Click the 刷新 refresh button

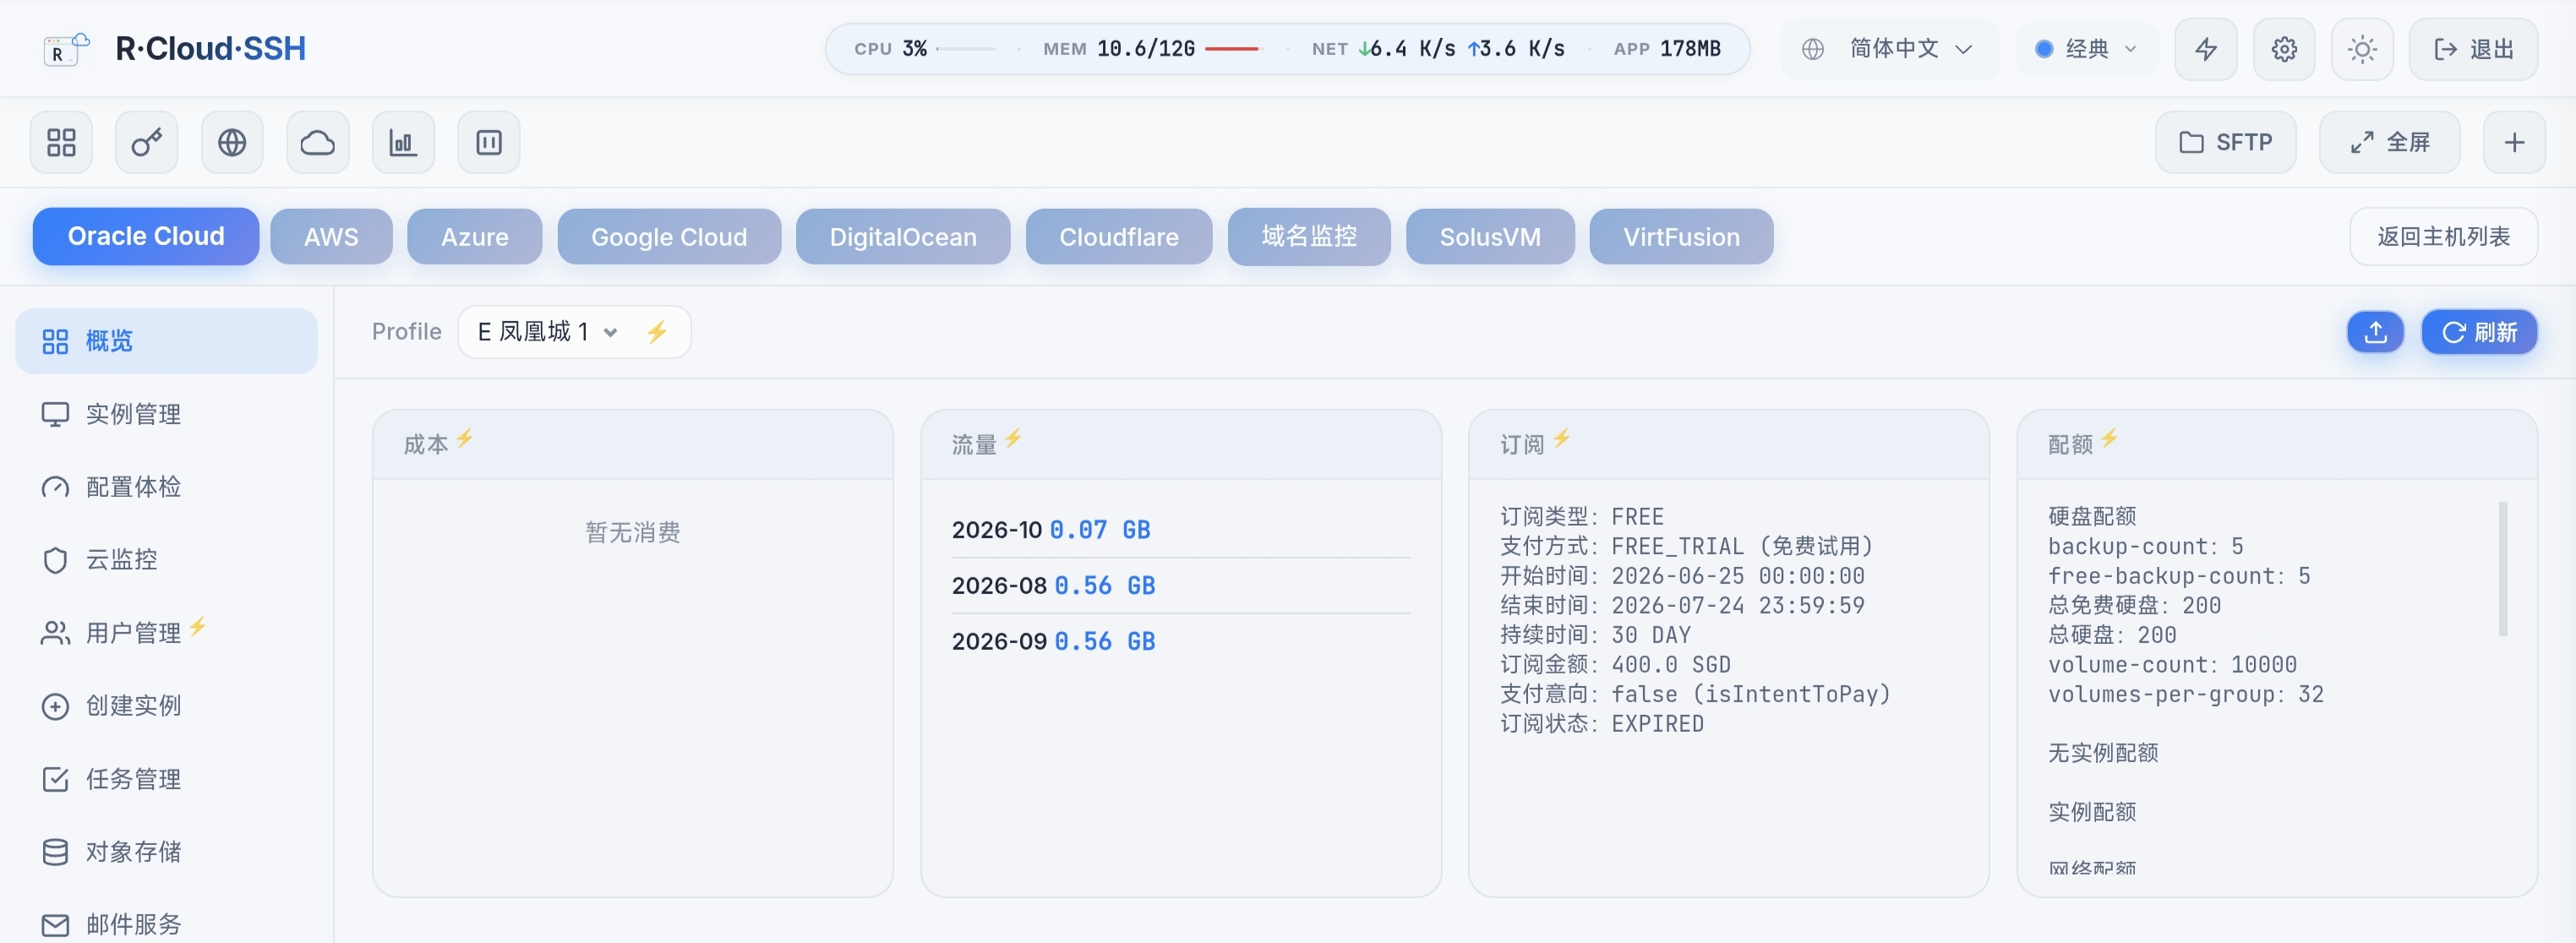click(2479, 332)
